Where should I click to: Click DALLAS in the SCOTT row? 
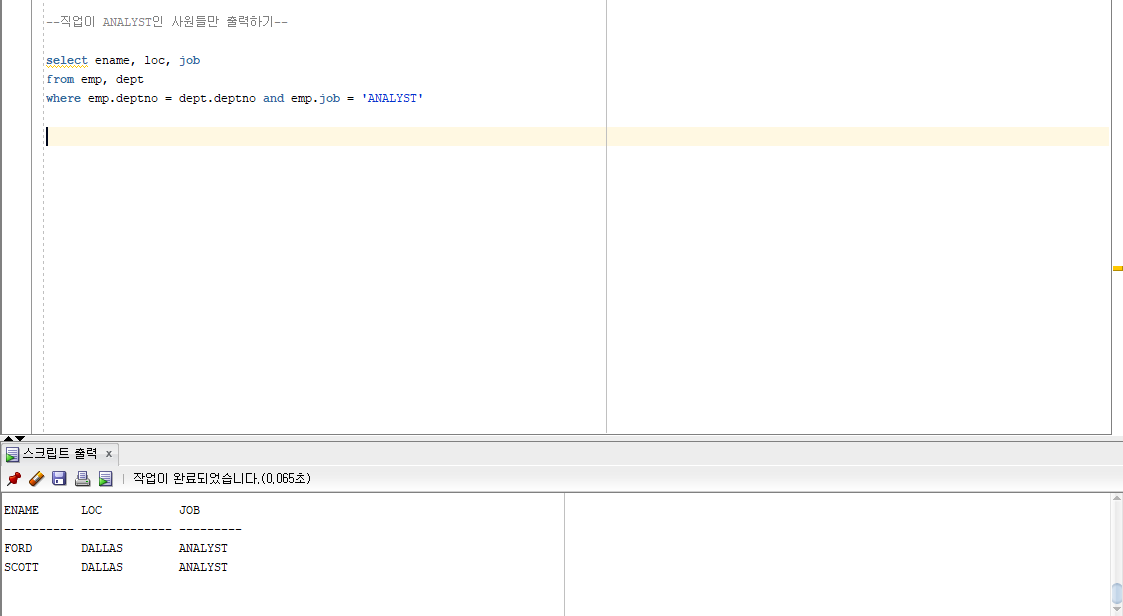[102, 567]
